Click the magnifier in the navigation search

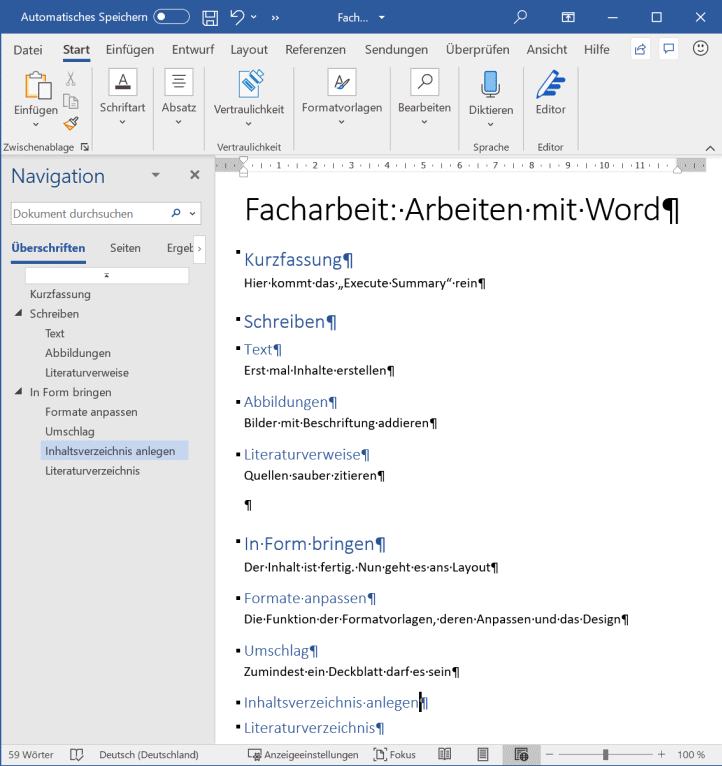176,213
